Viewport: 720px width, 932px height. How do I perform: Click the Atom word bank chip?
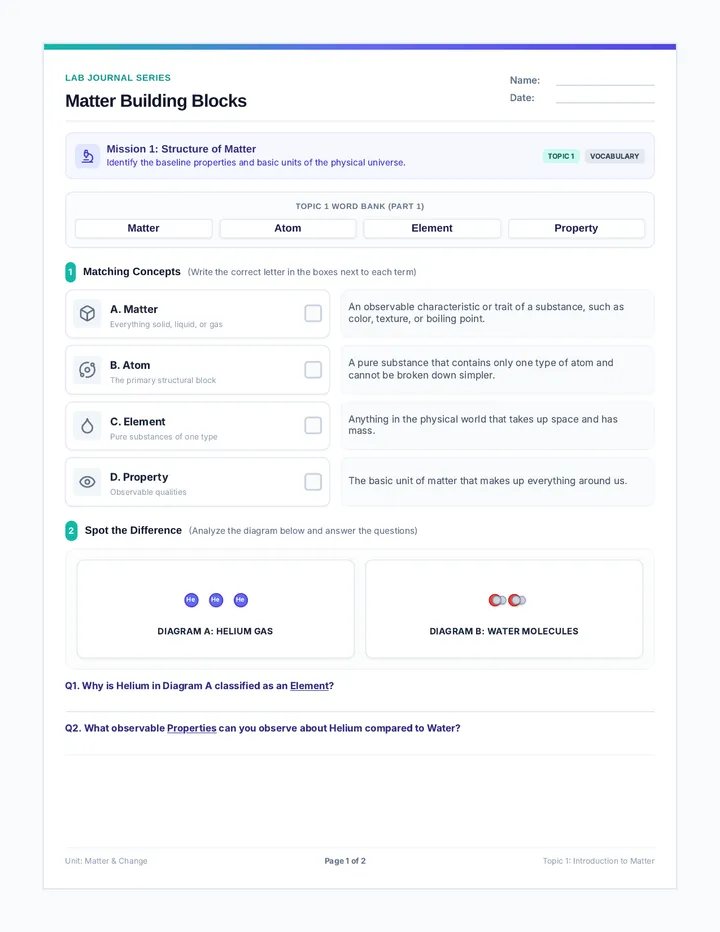(288, 228)
